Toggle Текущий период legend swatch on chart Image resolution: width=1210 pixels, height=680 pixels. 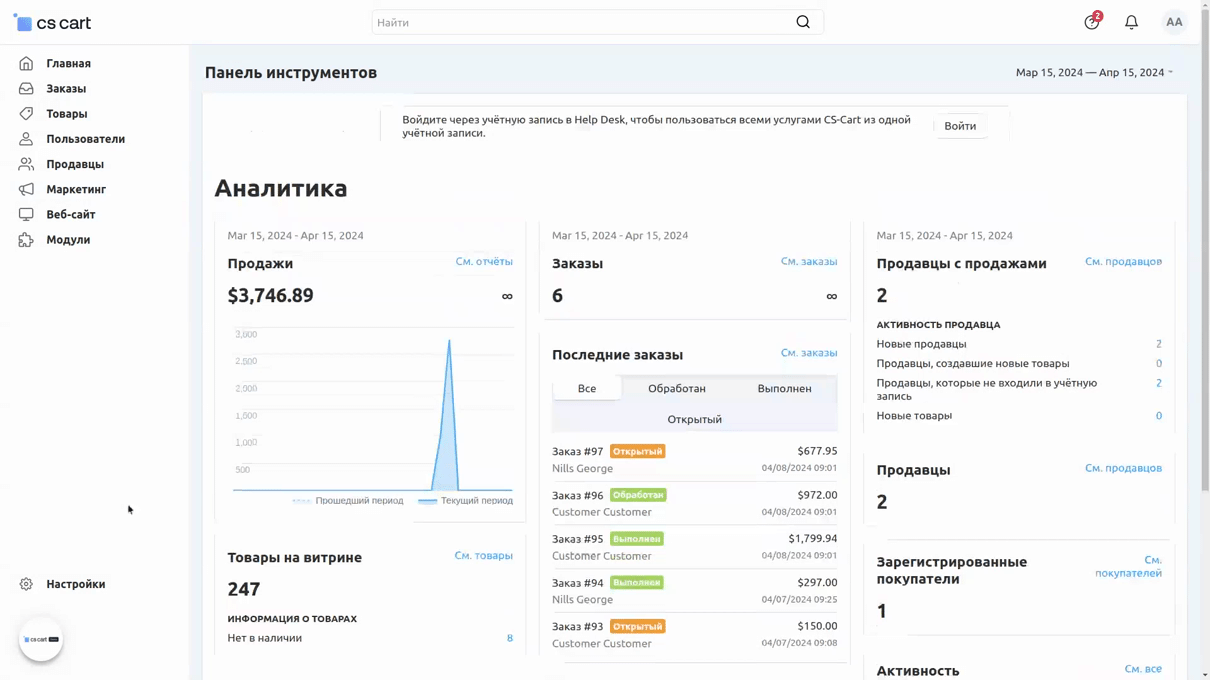click(x=428, y=500)
